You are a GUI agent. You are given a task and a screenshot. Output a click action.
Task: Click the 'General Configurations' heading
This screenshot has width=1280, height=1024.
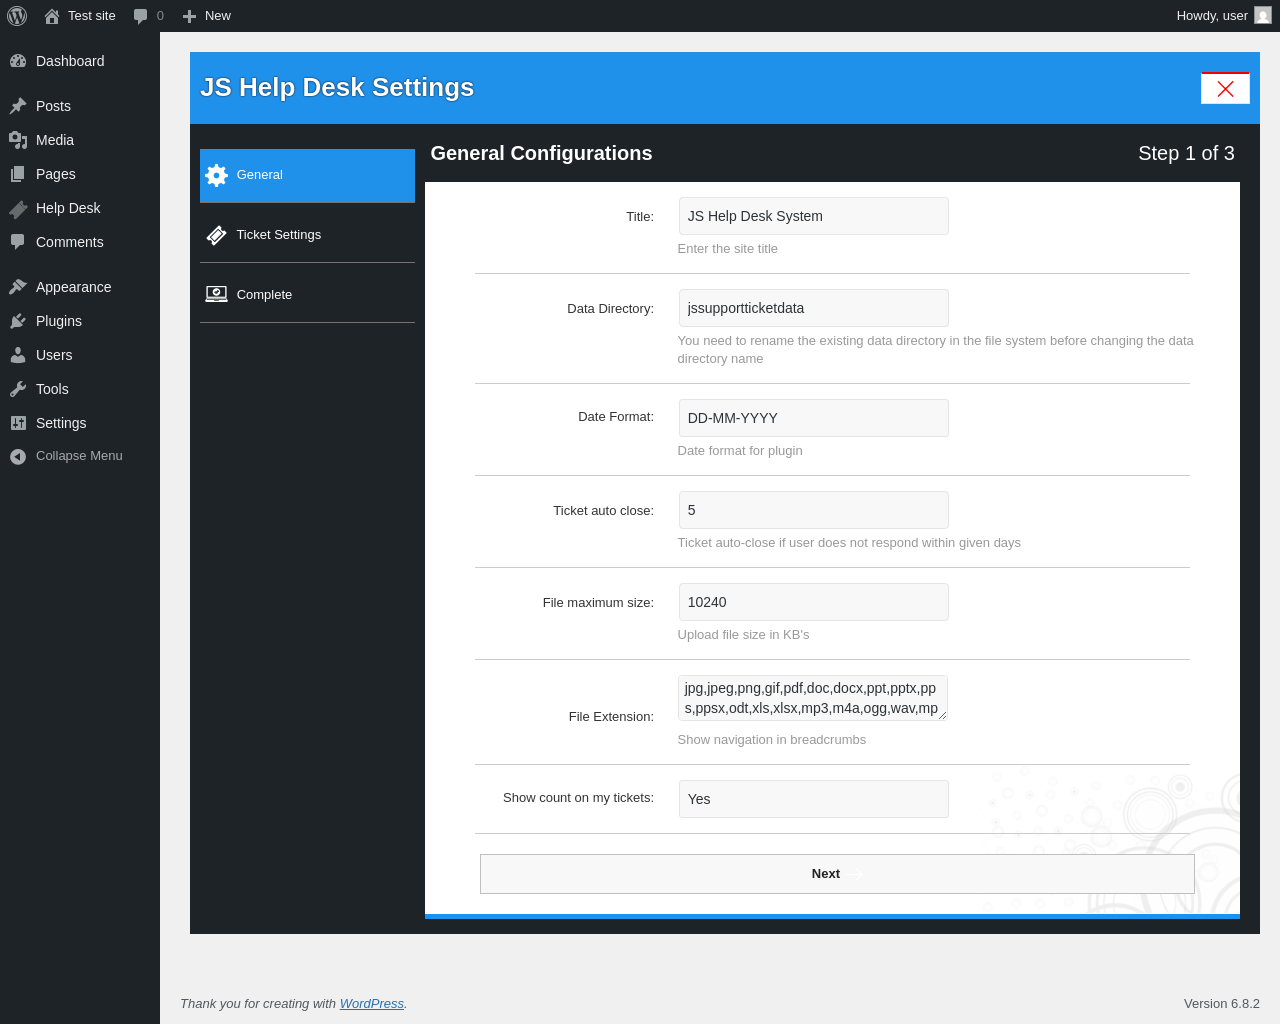coord(541,153)
